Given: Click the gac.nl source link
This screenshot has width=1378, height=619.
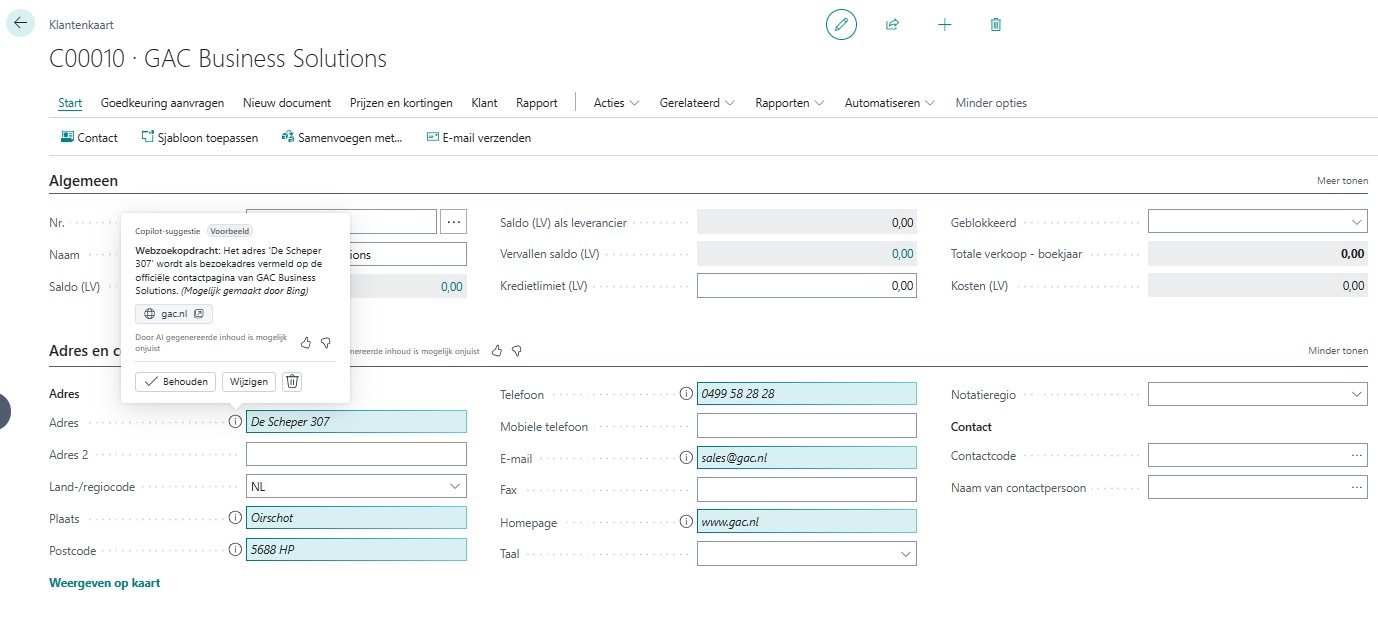Looking at the screenshot, I should click(174, 314).
